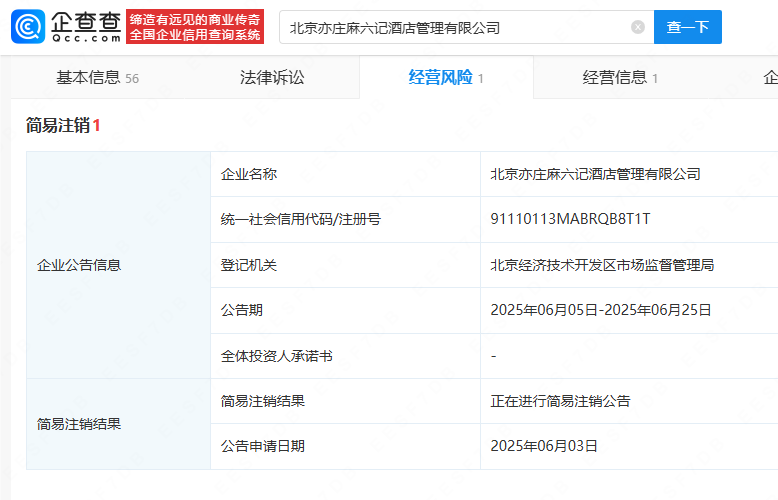Clear the search box with the X icon
Image resolution: width=778 pixels, height=500 pixels.
[x=638, y=27]
